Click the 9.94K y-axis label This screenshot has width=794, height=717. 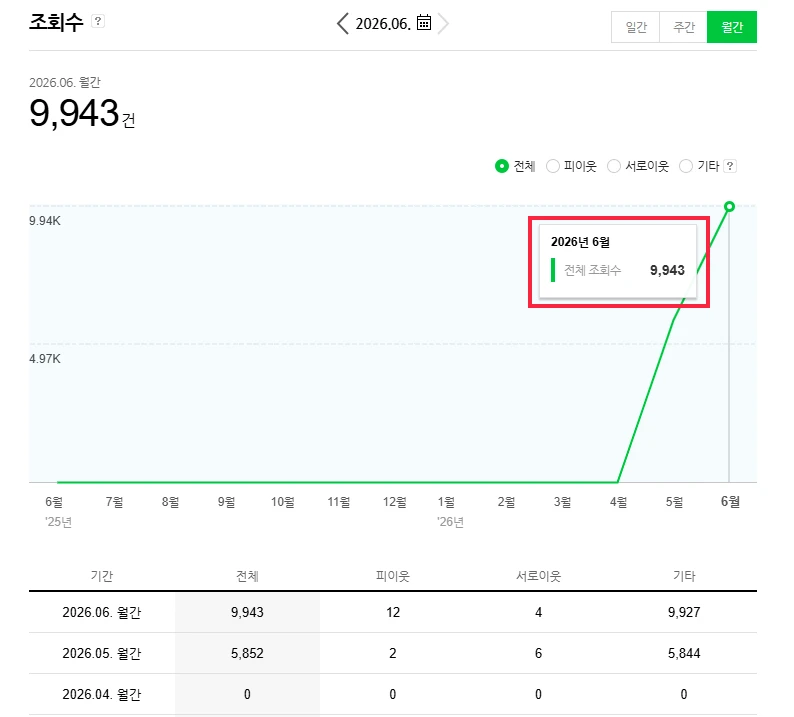tap(45, 221)
